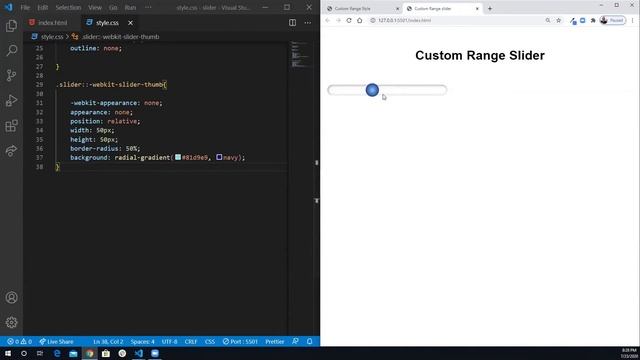
Task: Open the Search view in activity bar
Action: click(x=11, y=51)
